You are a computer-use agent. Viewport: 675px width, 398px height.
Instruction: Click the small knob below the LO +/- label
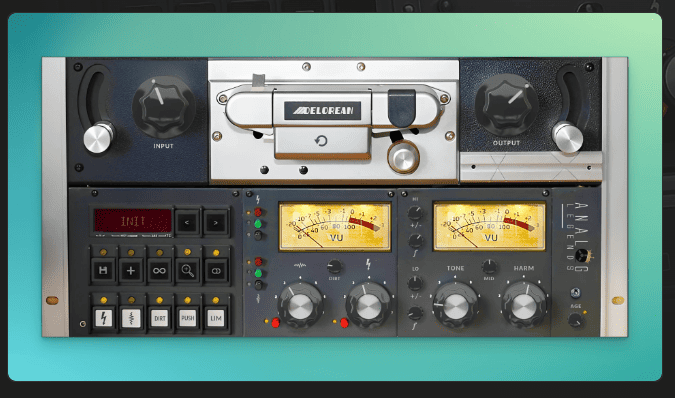[x=415, y=313]
